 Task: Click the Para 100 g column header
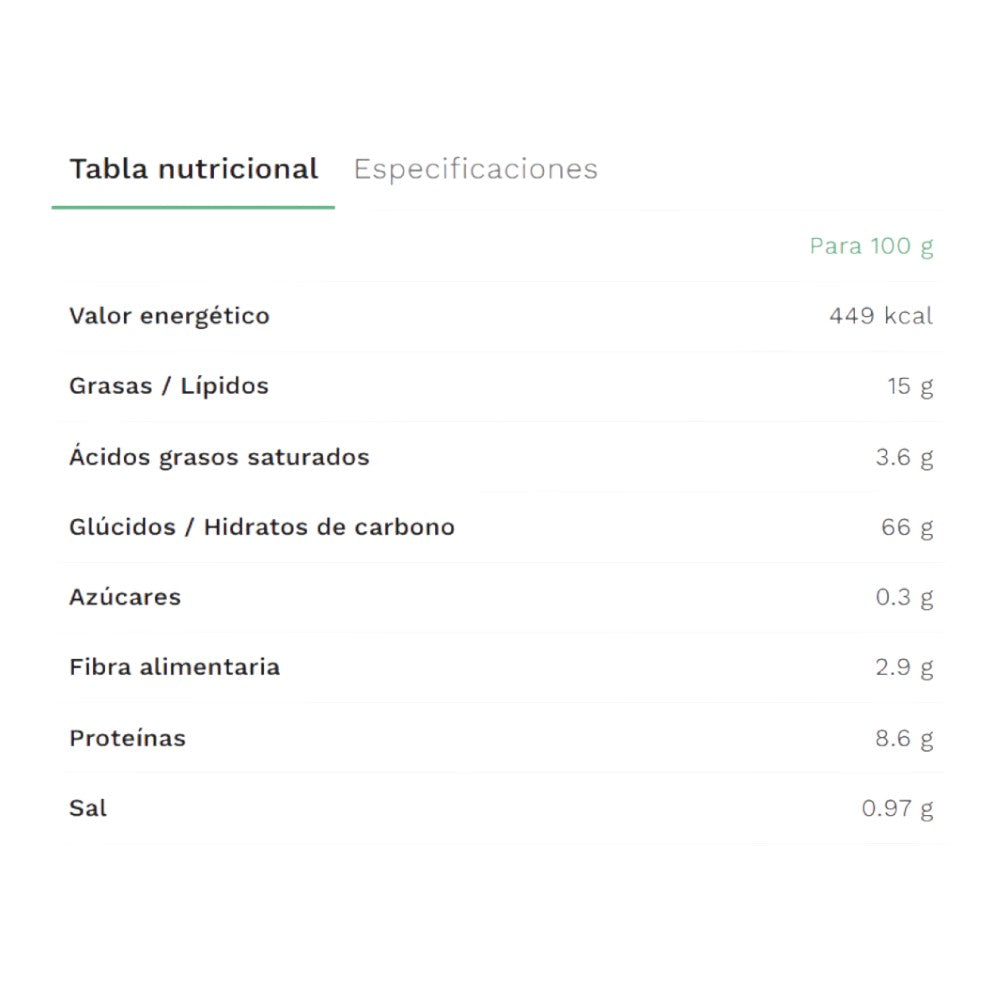[871, 246]
